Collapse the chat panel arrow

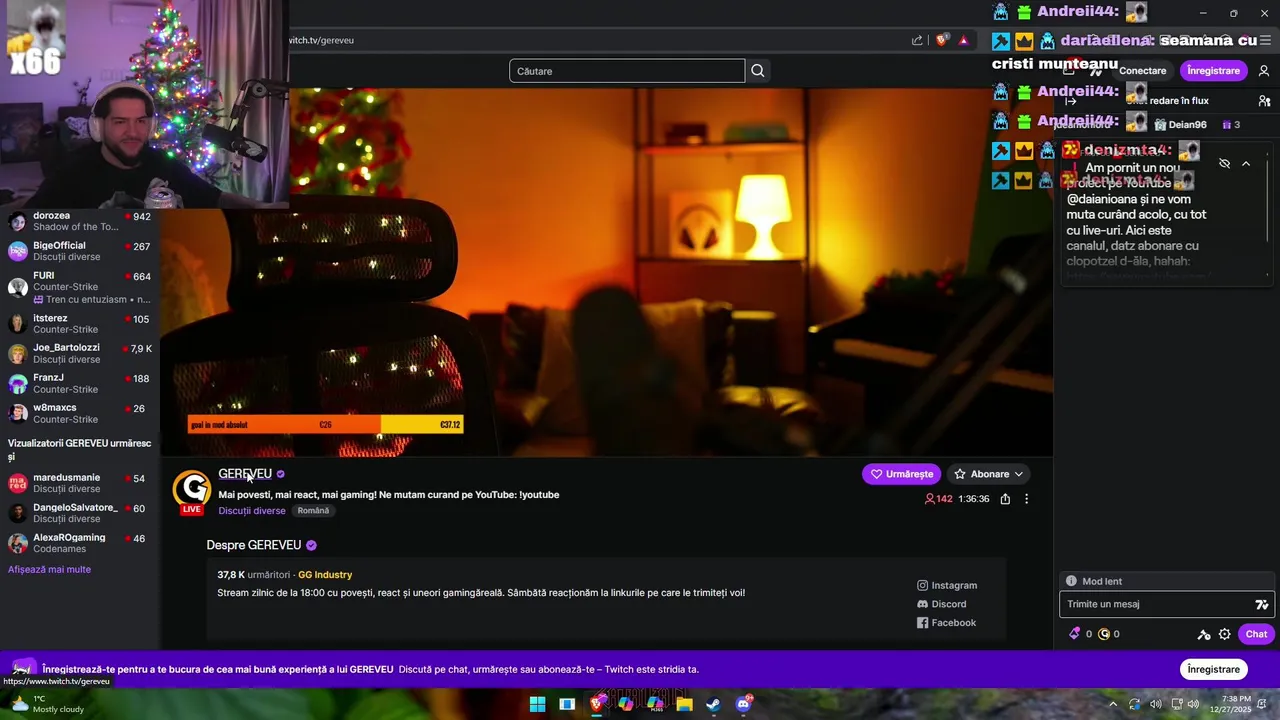click(1071, 101)
